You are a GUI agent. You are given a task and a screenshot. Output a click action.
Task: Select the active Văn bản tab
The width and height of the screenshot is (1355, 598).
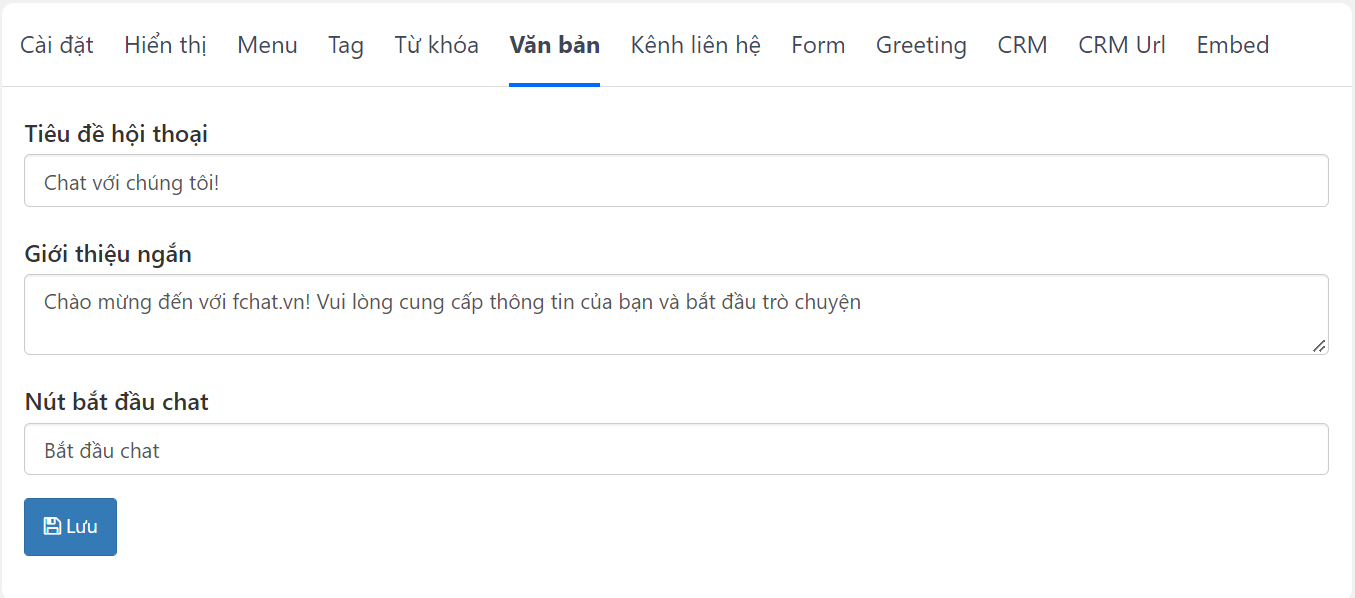554,45
